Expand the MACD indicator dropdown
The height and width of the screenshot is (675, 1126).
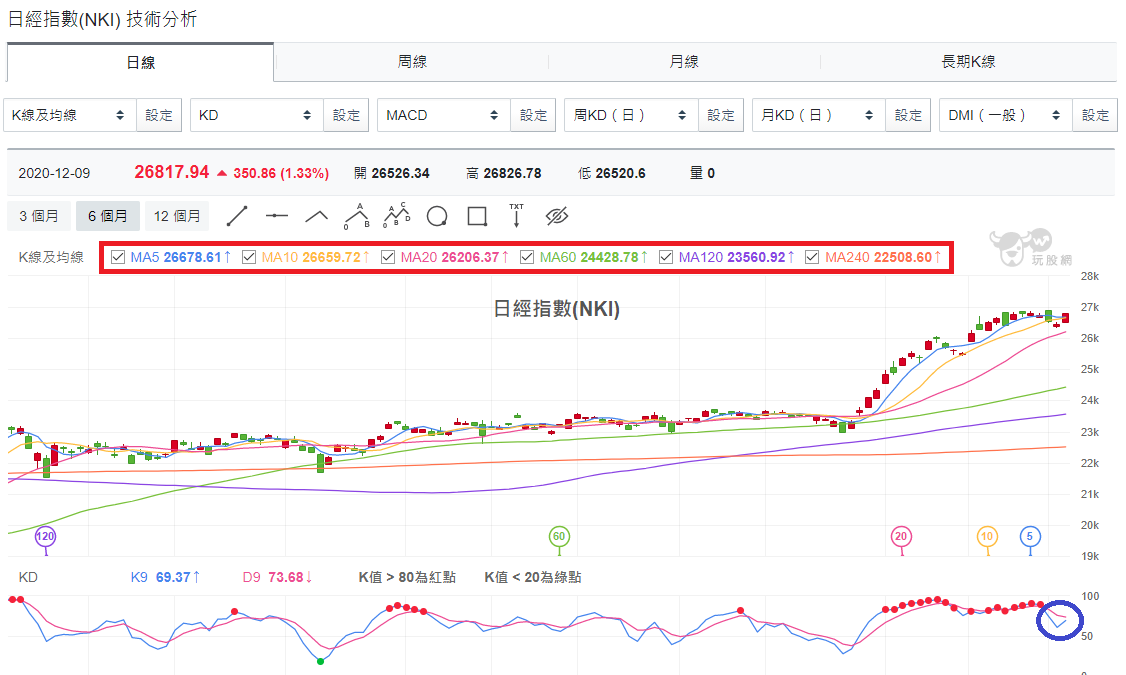(x=444, y=115)
